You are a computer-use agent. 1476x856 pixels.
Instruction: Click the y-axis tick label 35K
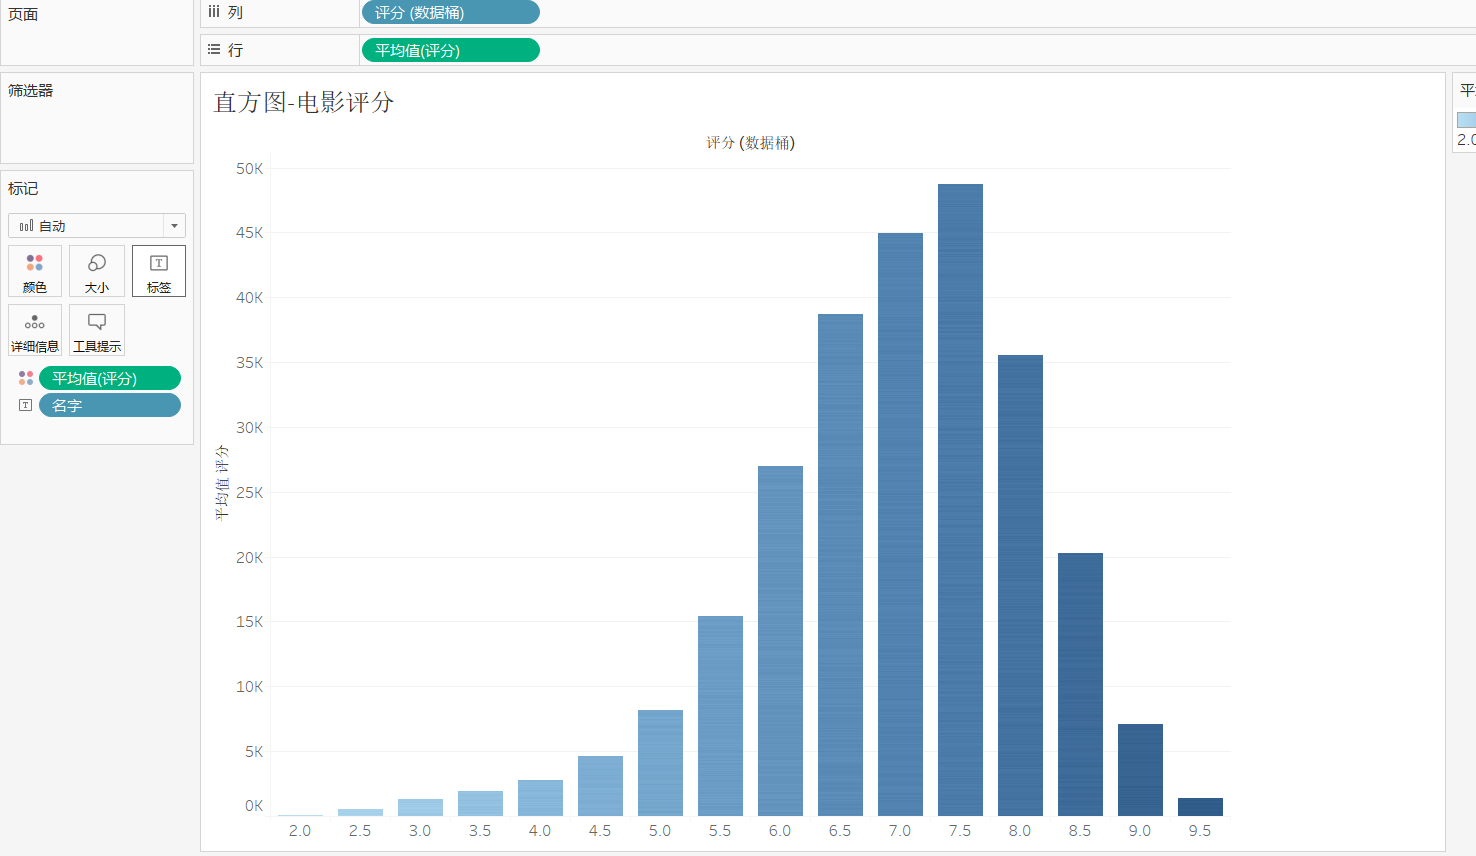tap(250, 363)
